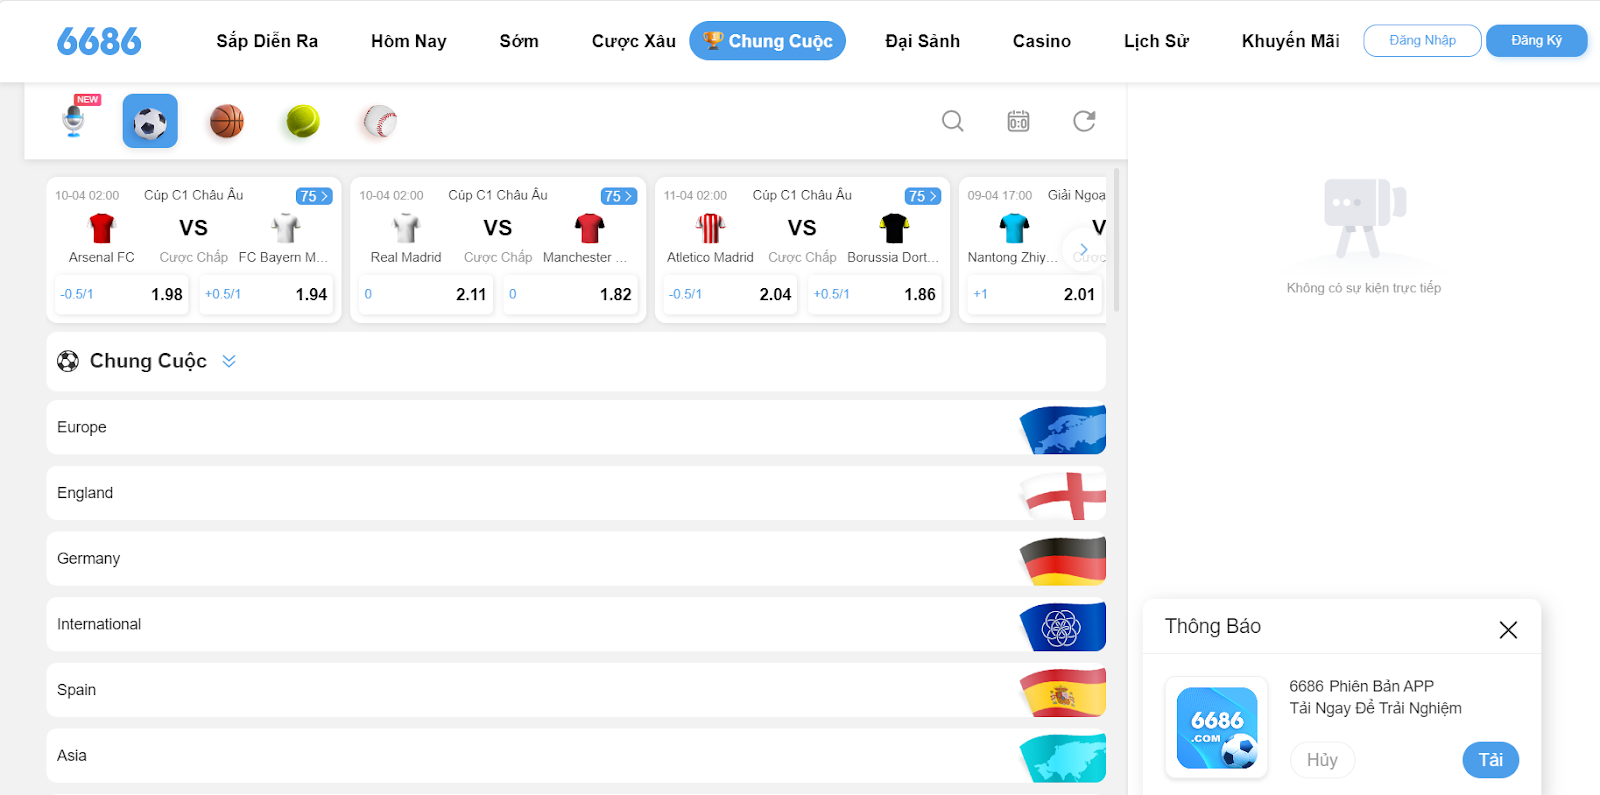Open 75 markets for Arsenal match
Image resolution: width=1600 pixels, height=795 pixels.
(x=314, y=196)
